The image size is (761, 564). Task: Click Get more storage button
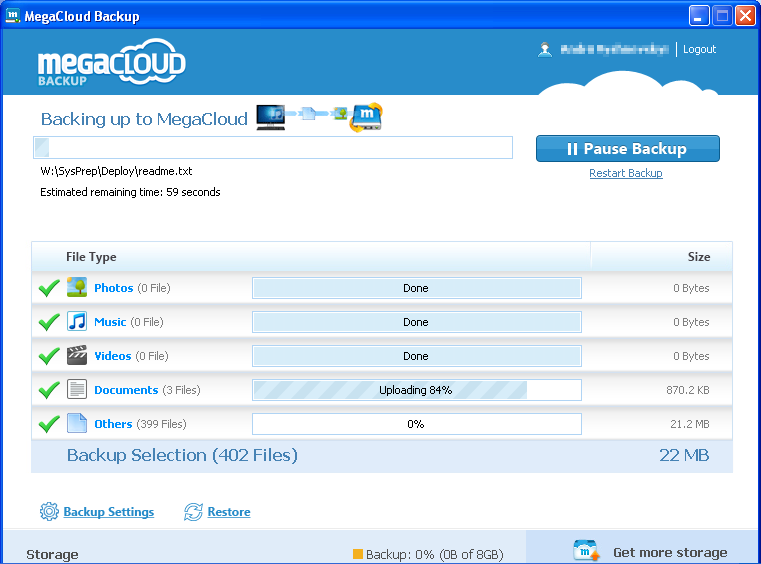pos(643,547)
